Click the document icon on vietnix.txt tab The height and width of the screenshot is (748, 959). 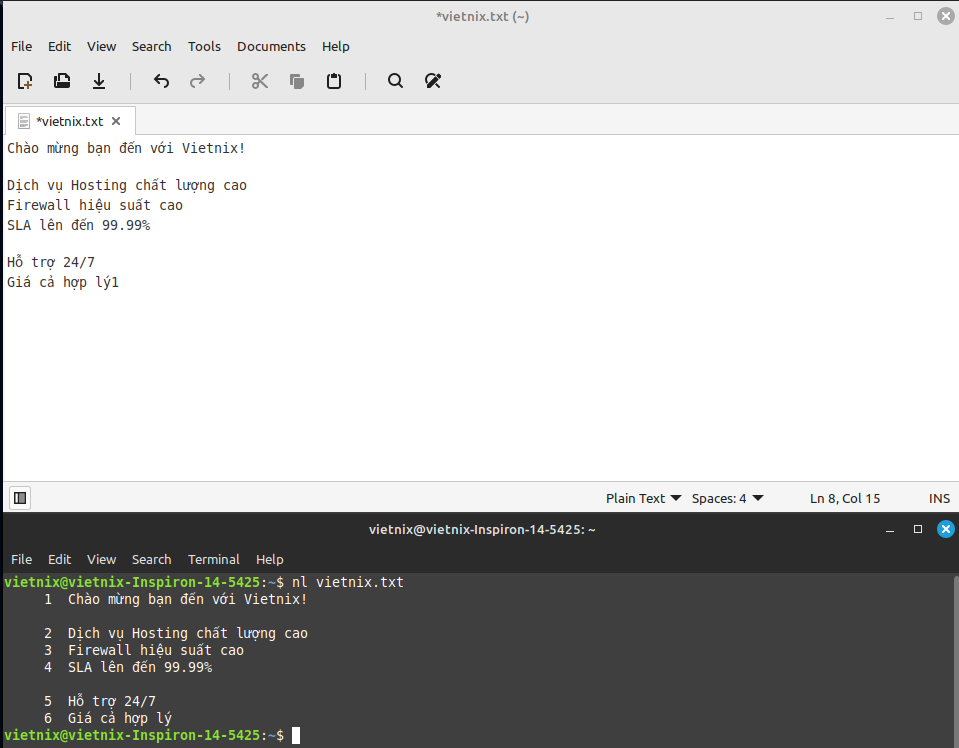coord(24,121)
